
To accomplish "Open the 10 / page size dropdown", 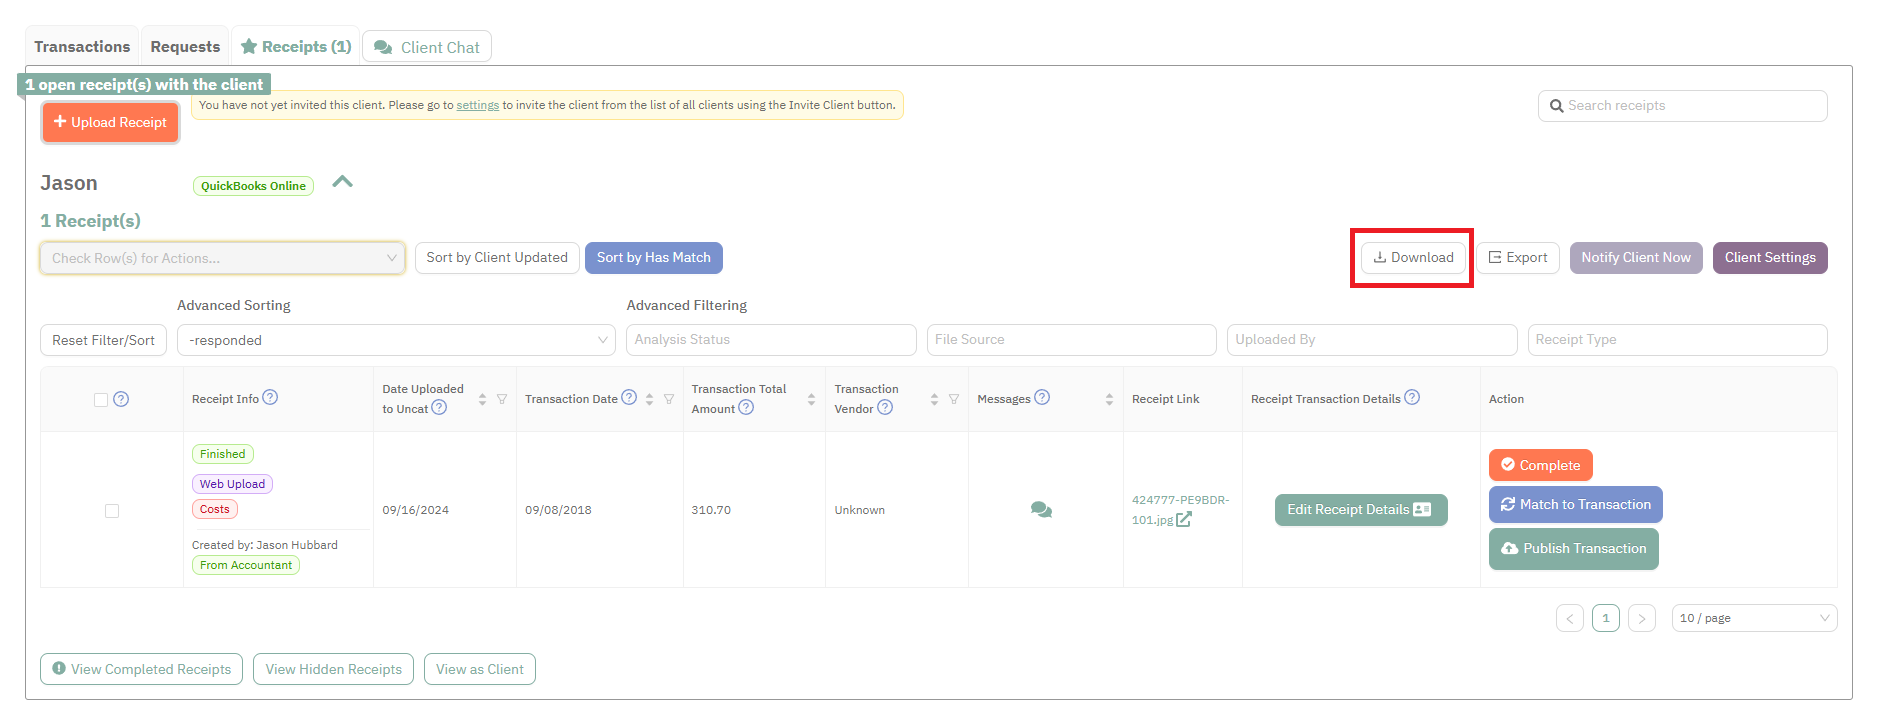I will 1754,618.
